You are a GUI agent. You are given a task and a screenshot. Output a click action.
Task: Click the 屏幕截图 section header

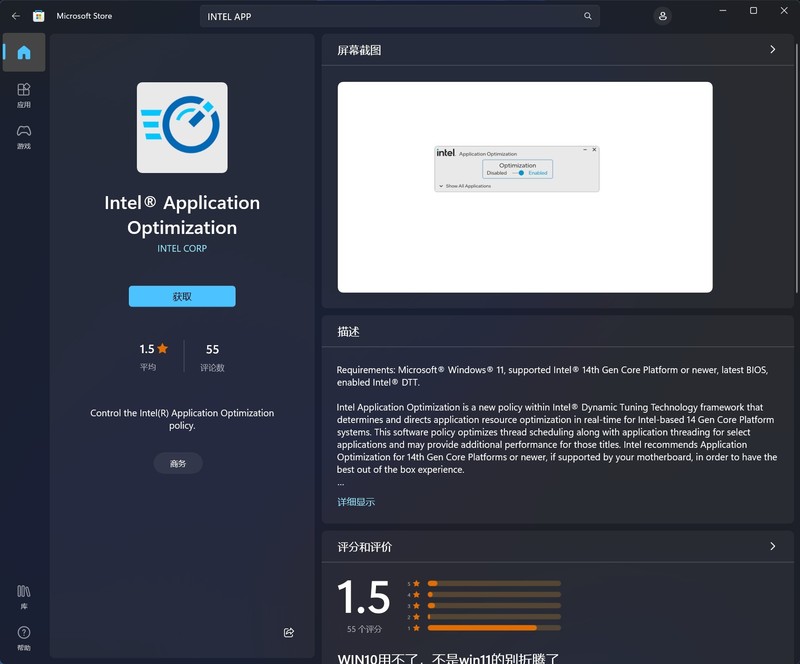(x=558, y=50)
